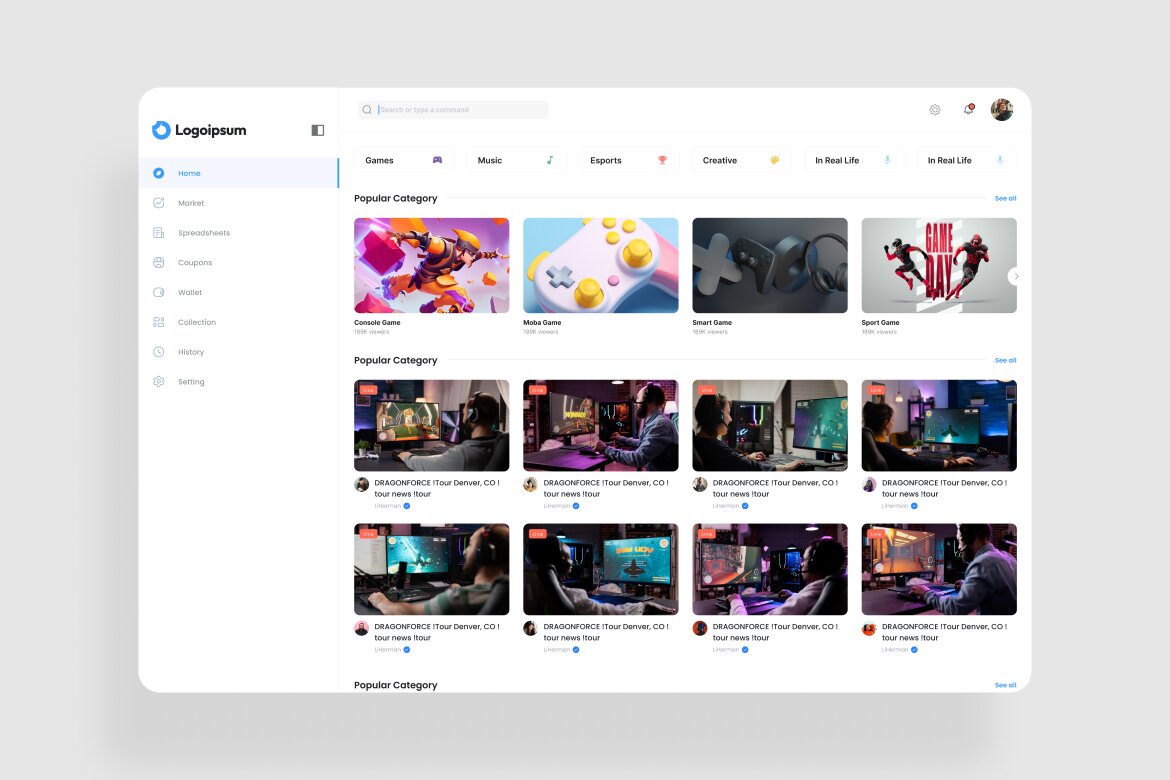Click See all above the live streams grid
This screenshot has height=780, width=1170.
pyautogui.click(x=1004, y=360)
